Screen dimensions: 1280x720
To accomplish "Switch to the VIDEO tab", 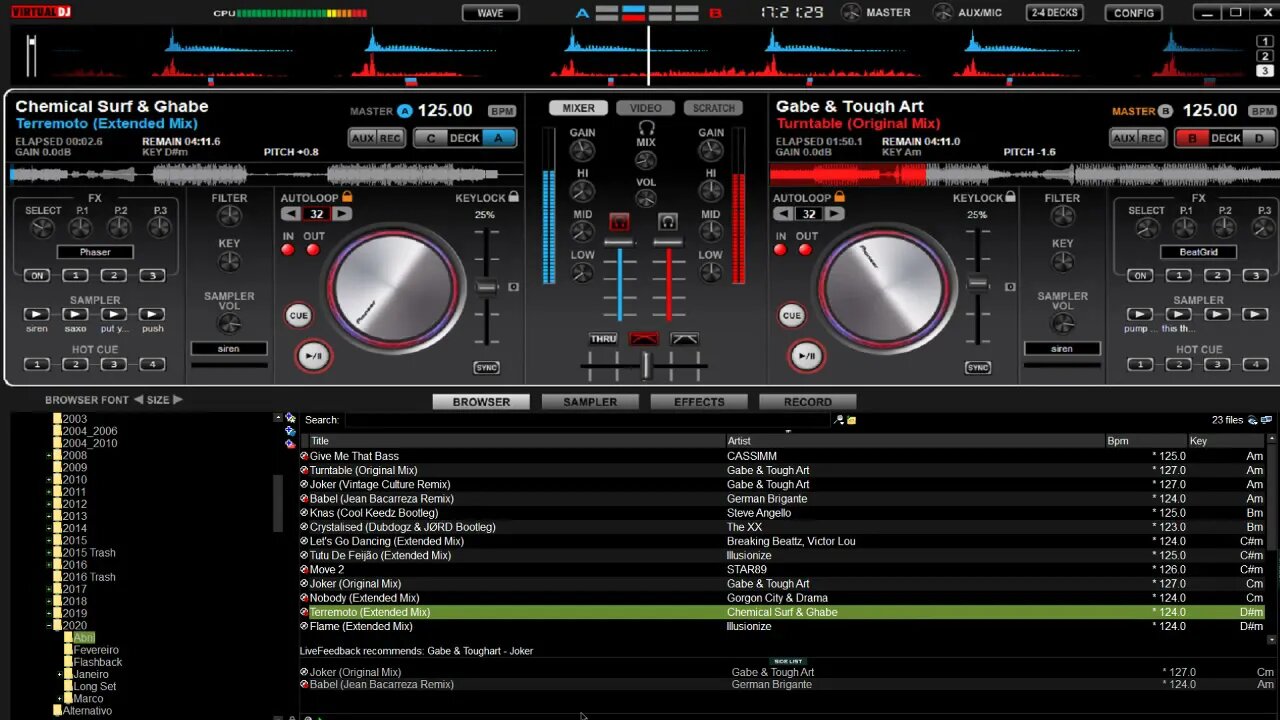I will click(646, 108).
